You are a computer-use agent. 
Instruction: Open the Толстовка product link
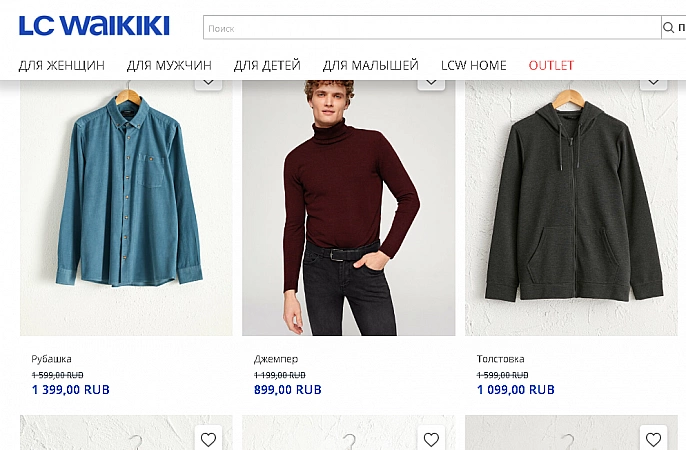pos(501,359)
